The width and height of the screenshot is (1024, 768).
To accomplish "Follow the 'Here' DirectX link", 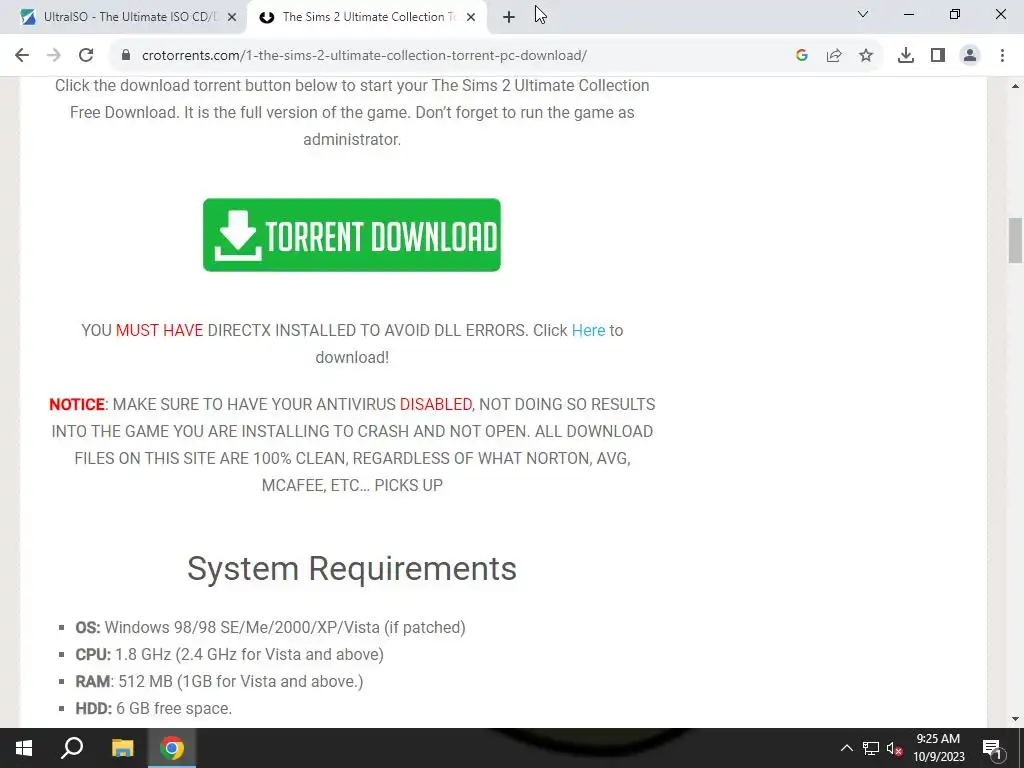I will 588,330.
